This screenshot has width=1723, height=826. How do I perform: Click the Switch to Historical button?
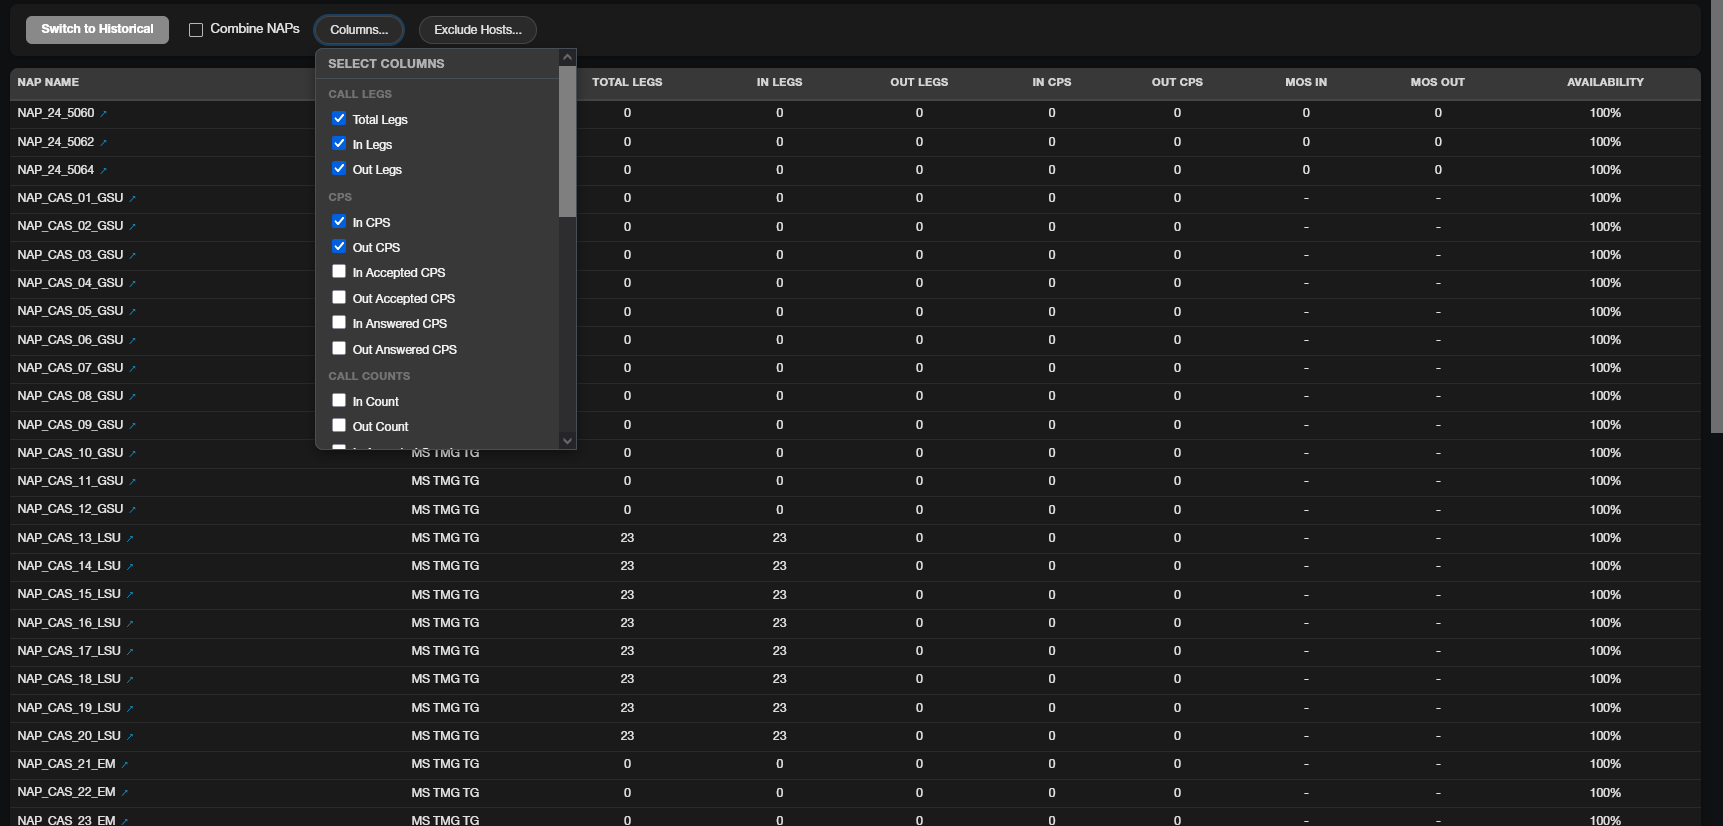point(97,29)
